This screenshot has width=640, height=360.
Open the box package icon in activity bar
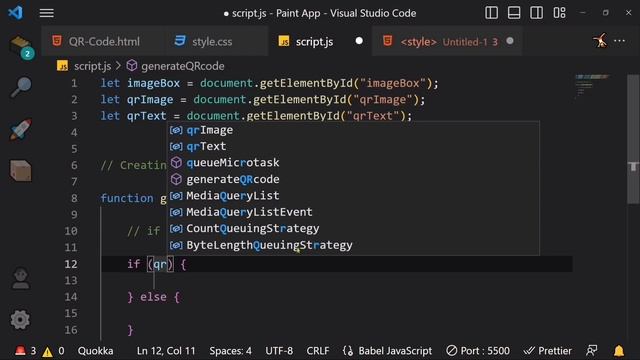click(20, 170)
